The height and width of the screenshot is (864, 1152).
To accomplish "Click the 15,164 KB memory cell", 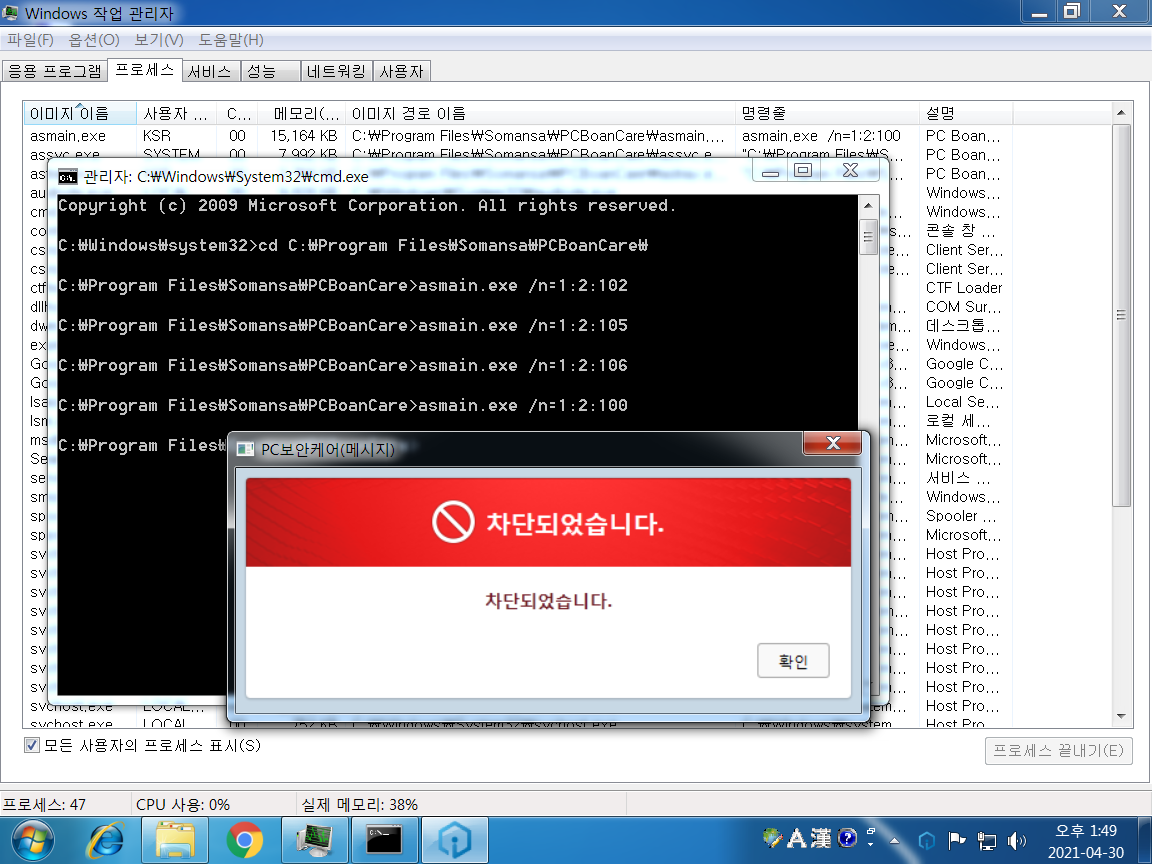I will pyautogui.click(x=303, y=136).
